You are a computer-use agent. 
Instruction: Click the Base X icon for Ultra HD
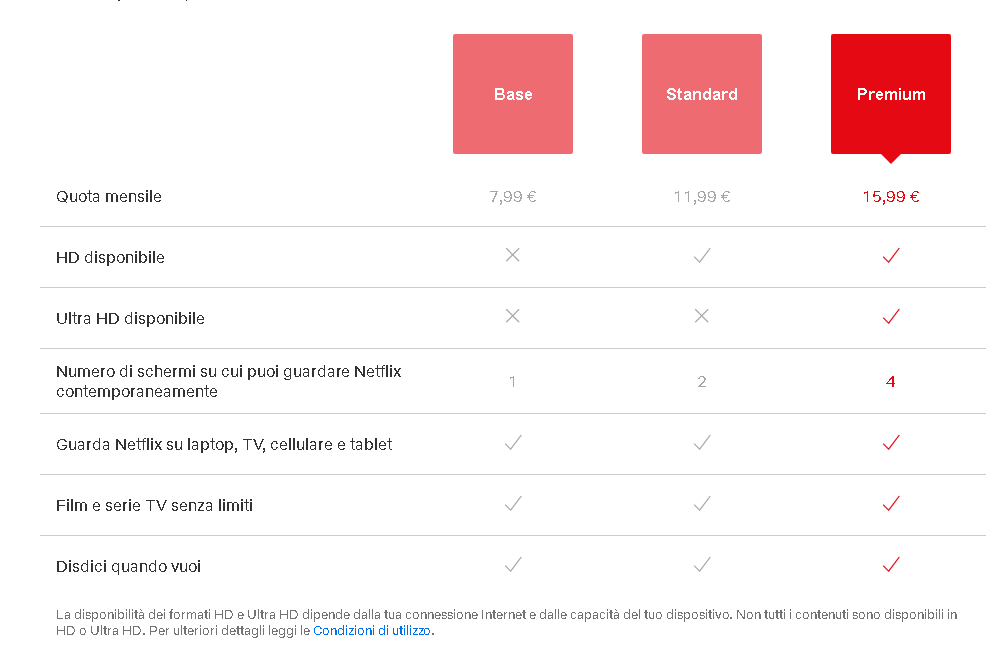click(x=513, y=315)
